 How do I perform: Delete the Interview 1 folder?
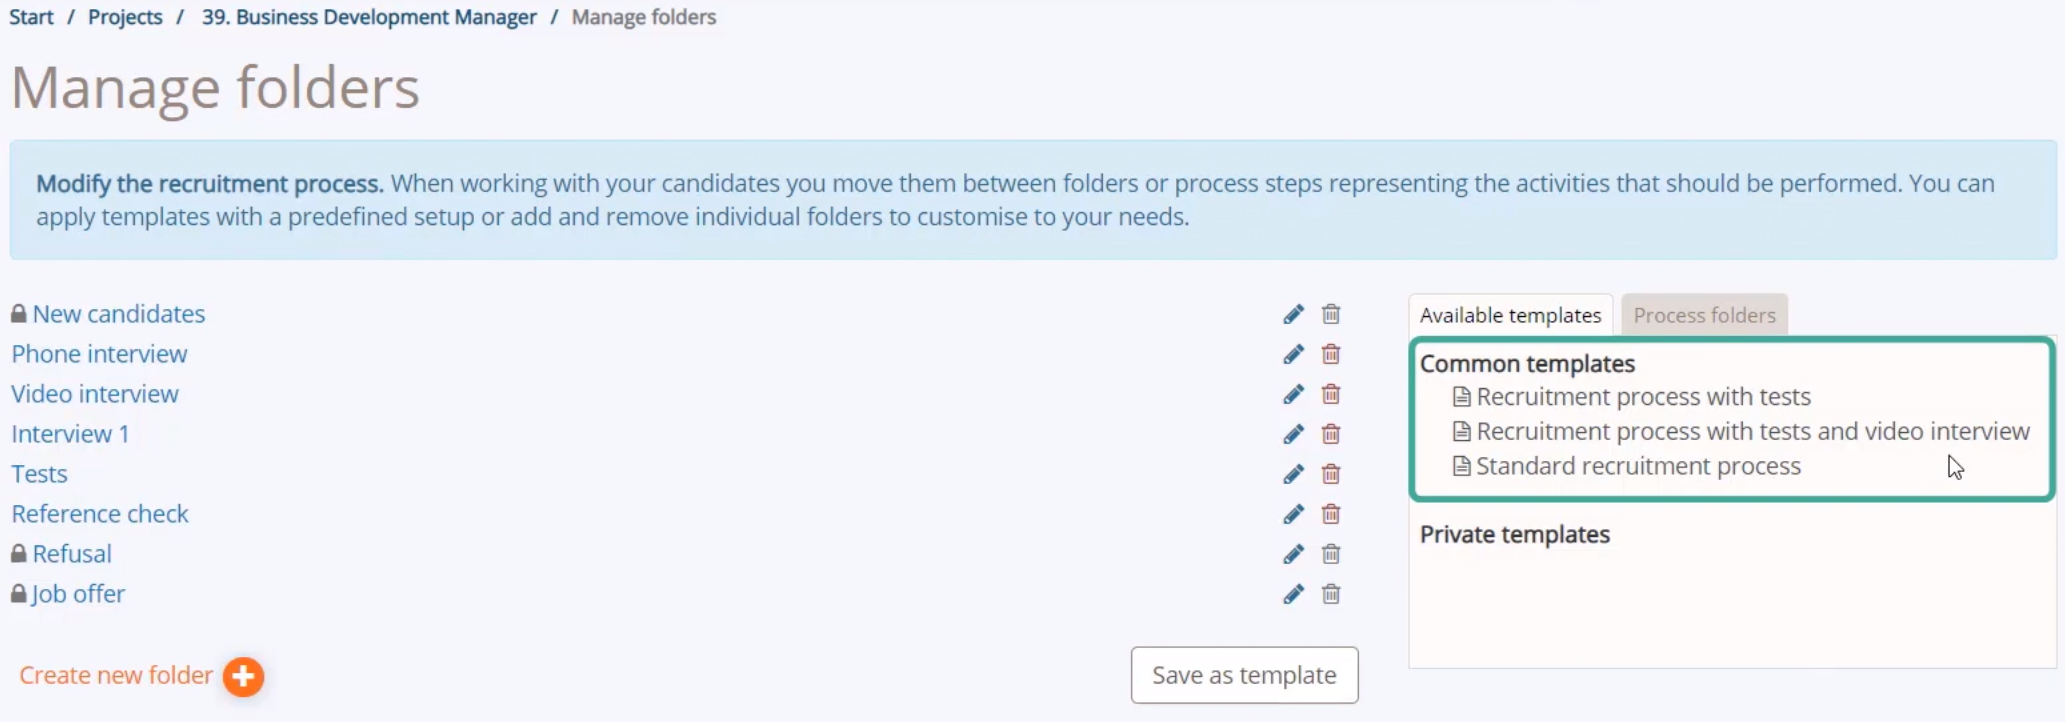click(1331, 434)
